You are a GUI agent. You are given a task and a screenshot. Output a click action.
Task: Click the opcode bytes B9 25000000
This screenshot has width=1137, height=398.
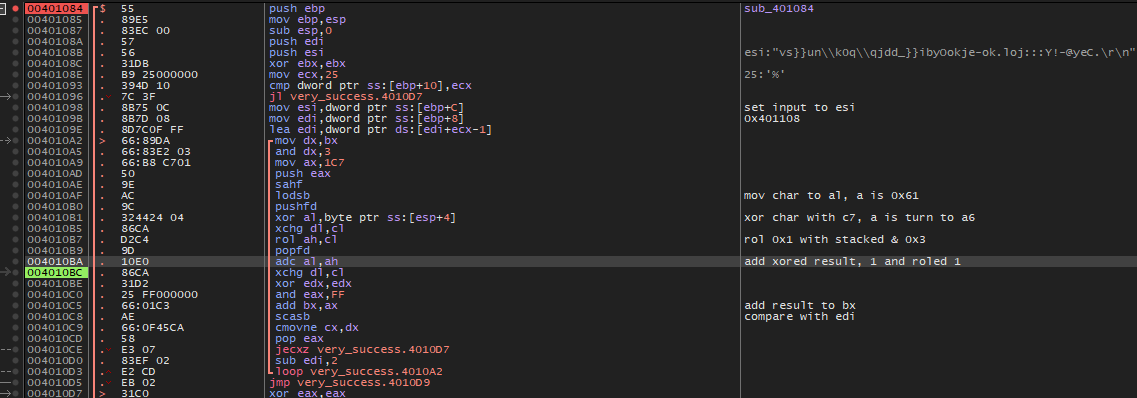click(159, 75)
